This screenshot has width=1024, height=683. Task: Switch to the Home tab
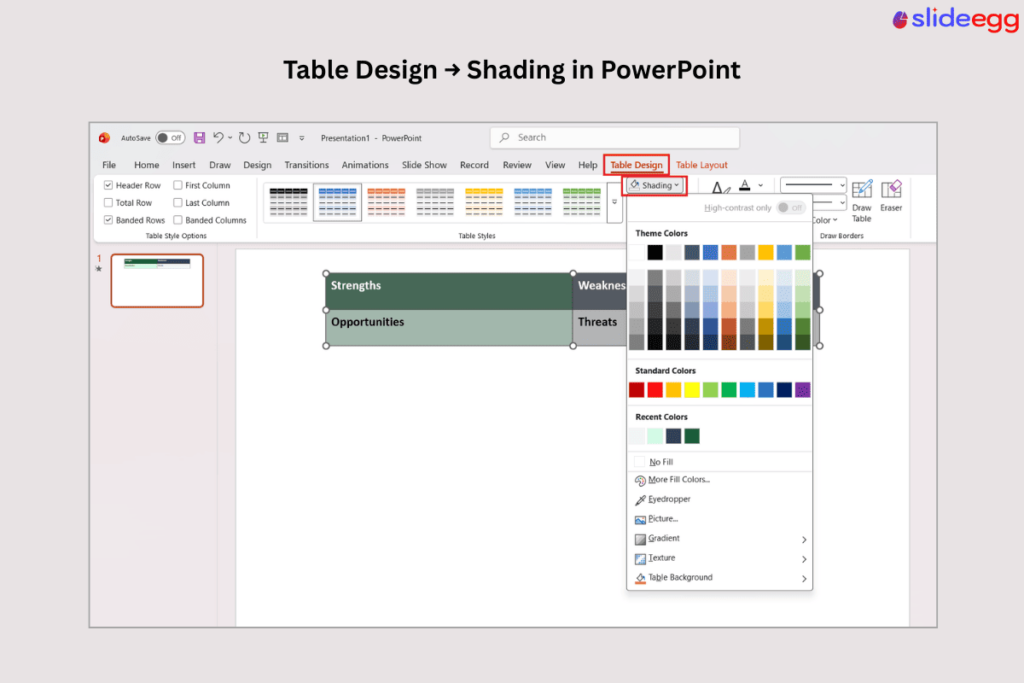[146, 165]
